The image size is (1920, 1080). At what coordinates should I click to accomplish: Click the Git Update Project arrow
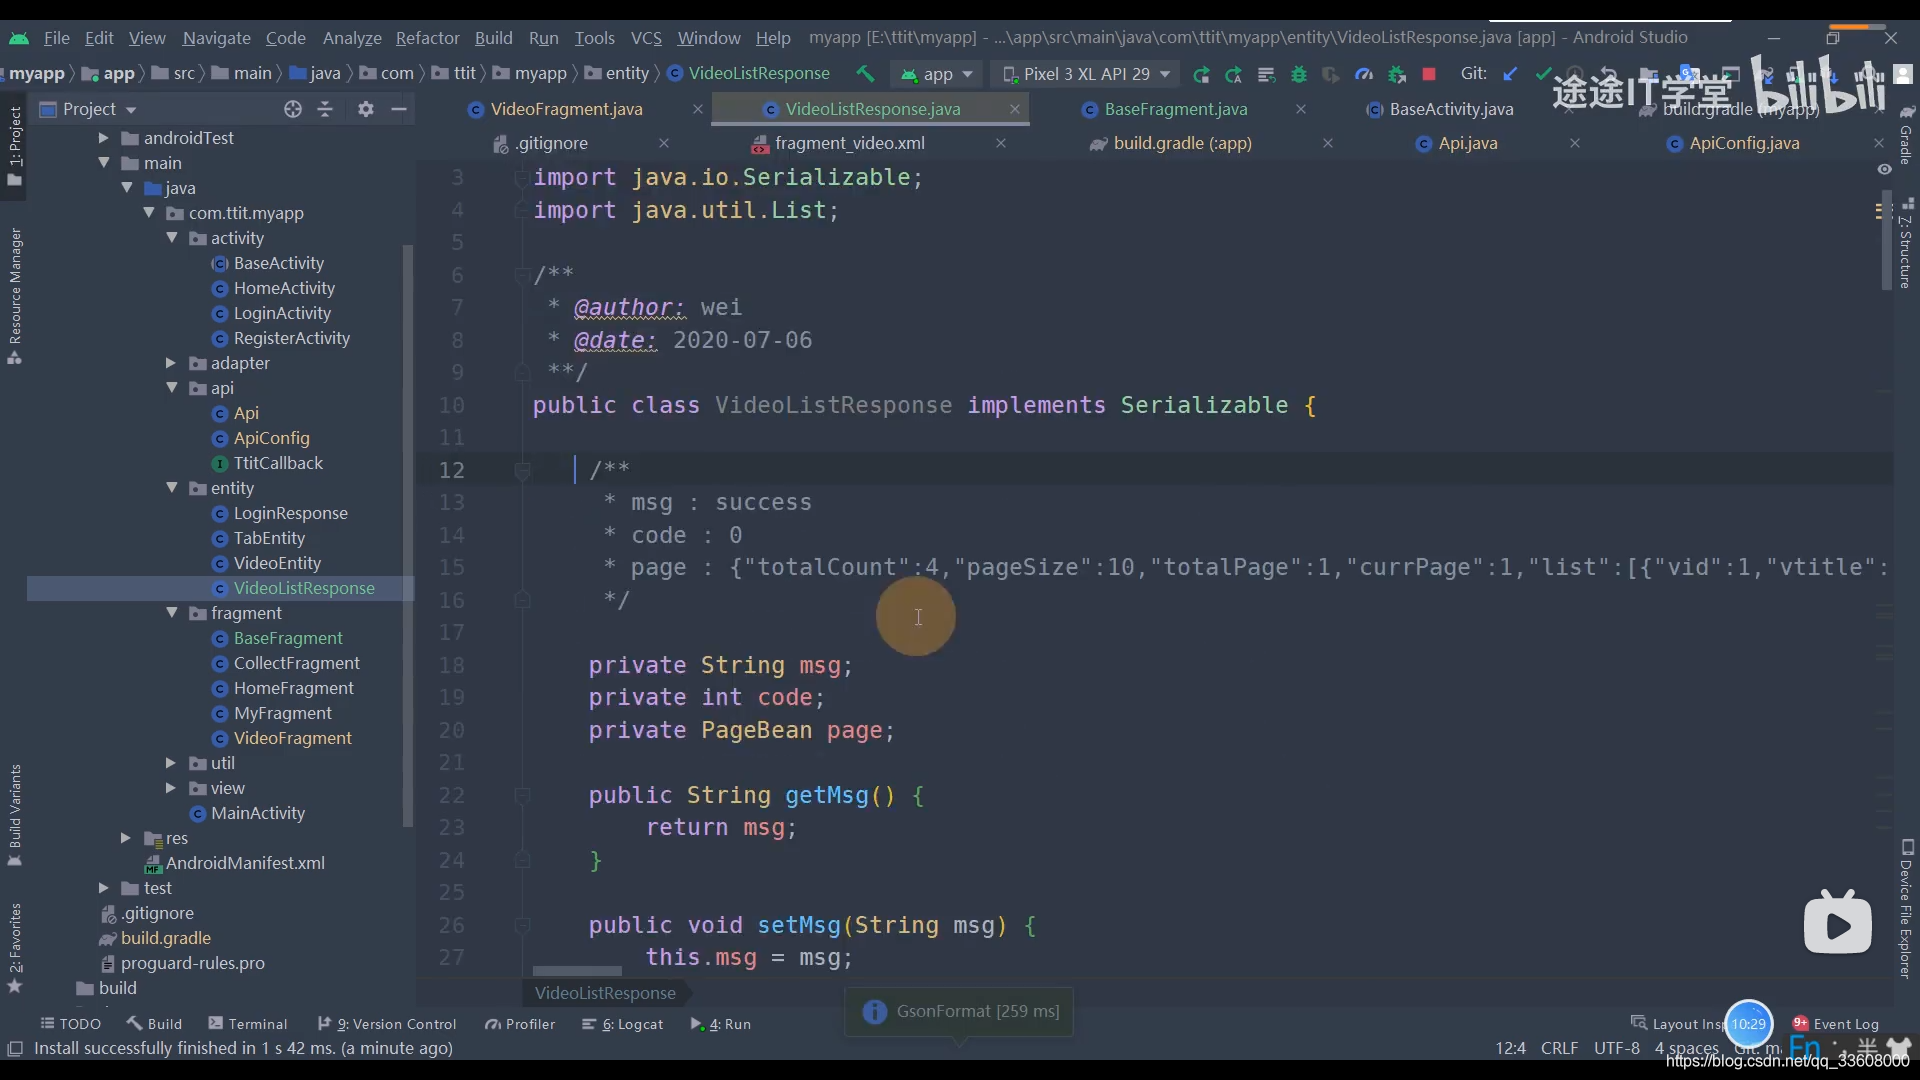click(x=1510, y=74)
